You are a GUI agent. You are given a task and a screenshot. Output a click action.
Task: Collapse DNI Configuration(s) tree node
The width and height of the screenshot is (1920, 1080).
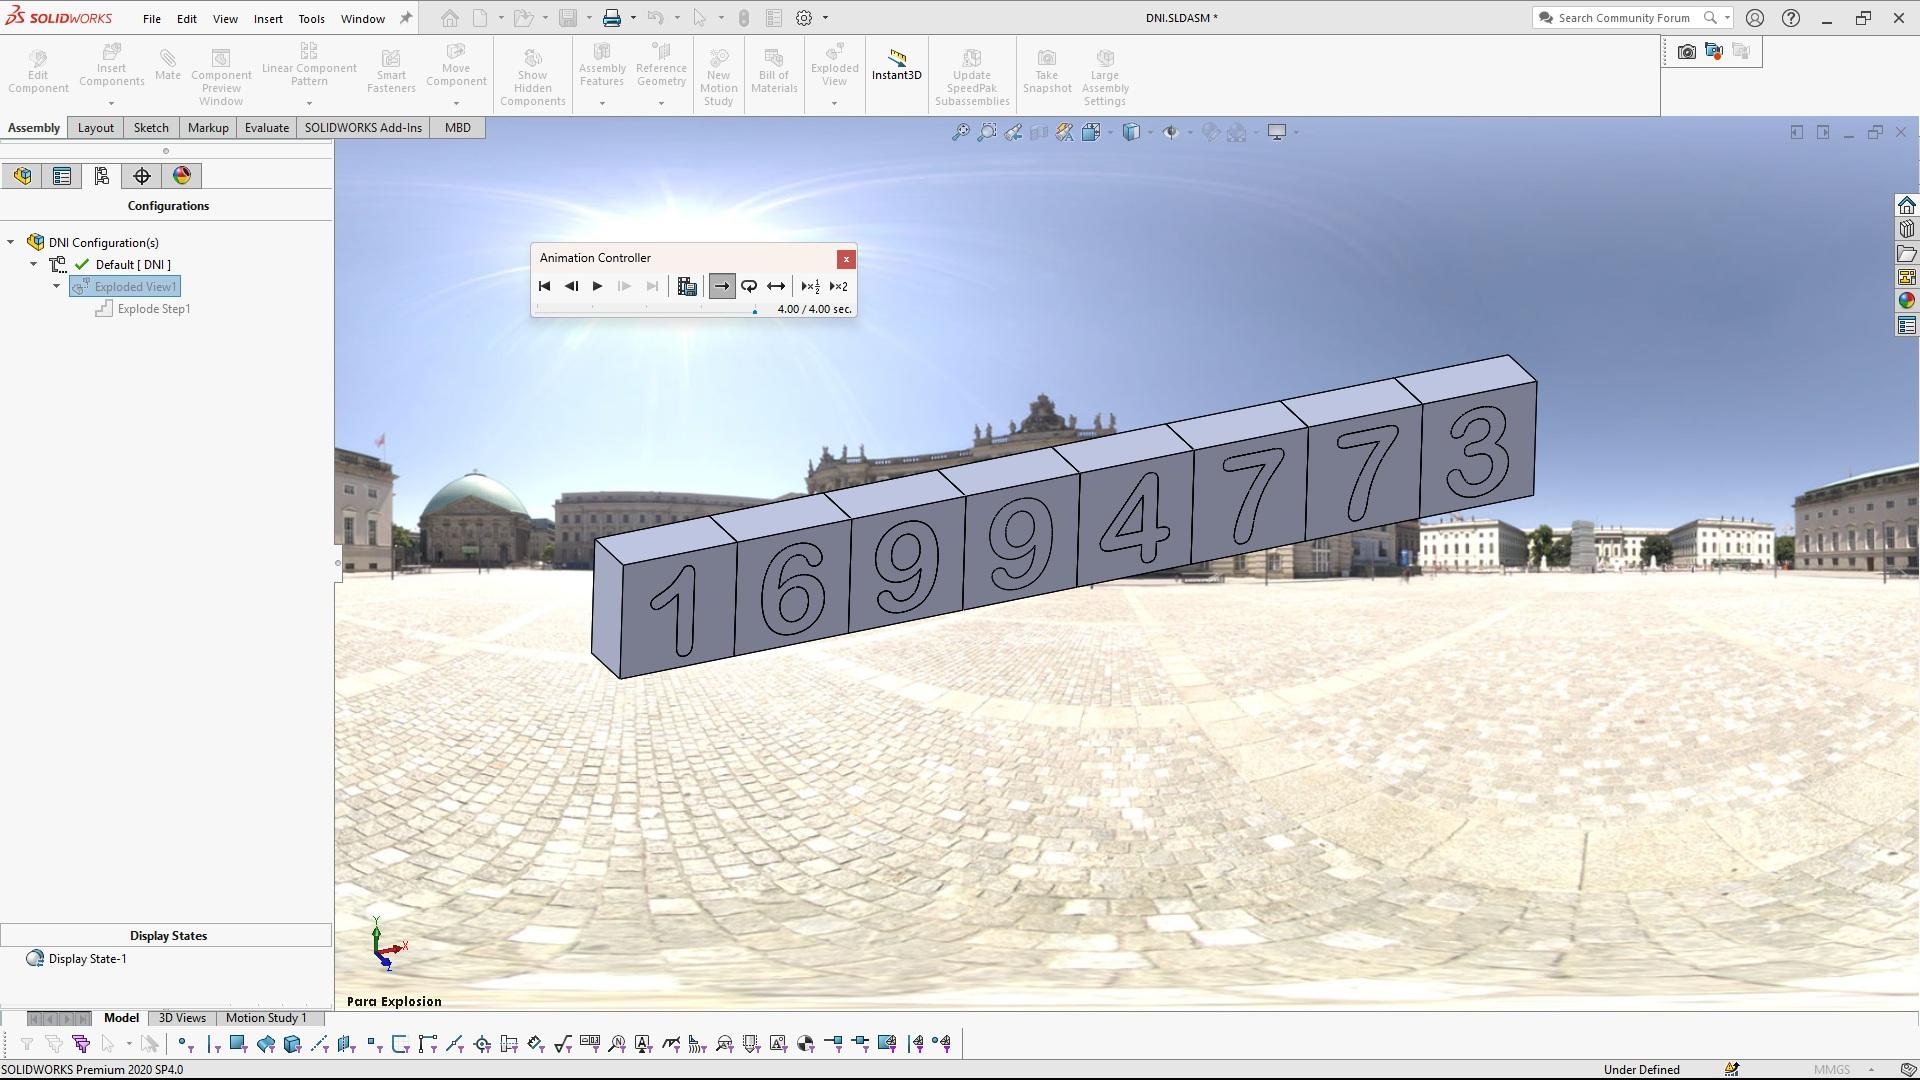[11, 242]
